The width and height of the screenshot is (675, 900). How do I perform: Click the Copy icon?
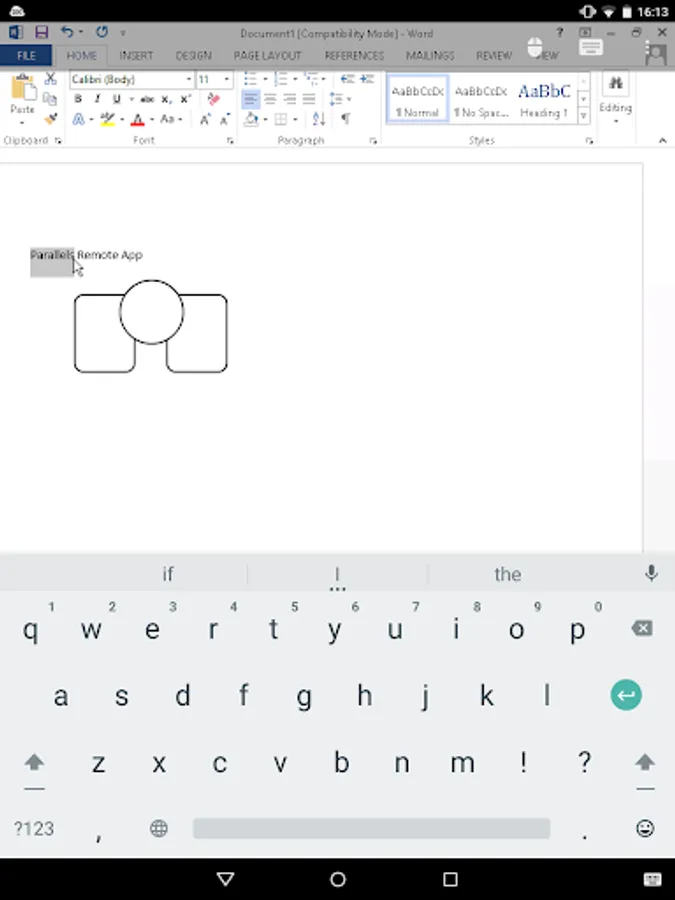[51, 99]
